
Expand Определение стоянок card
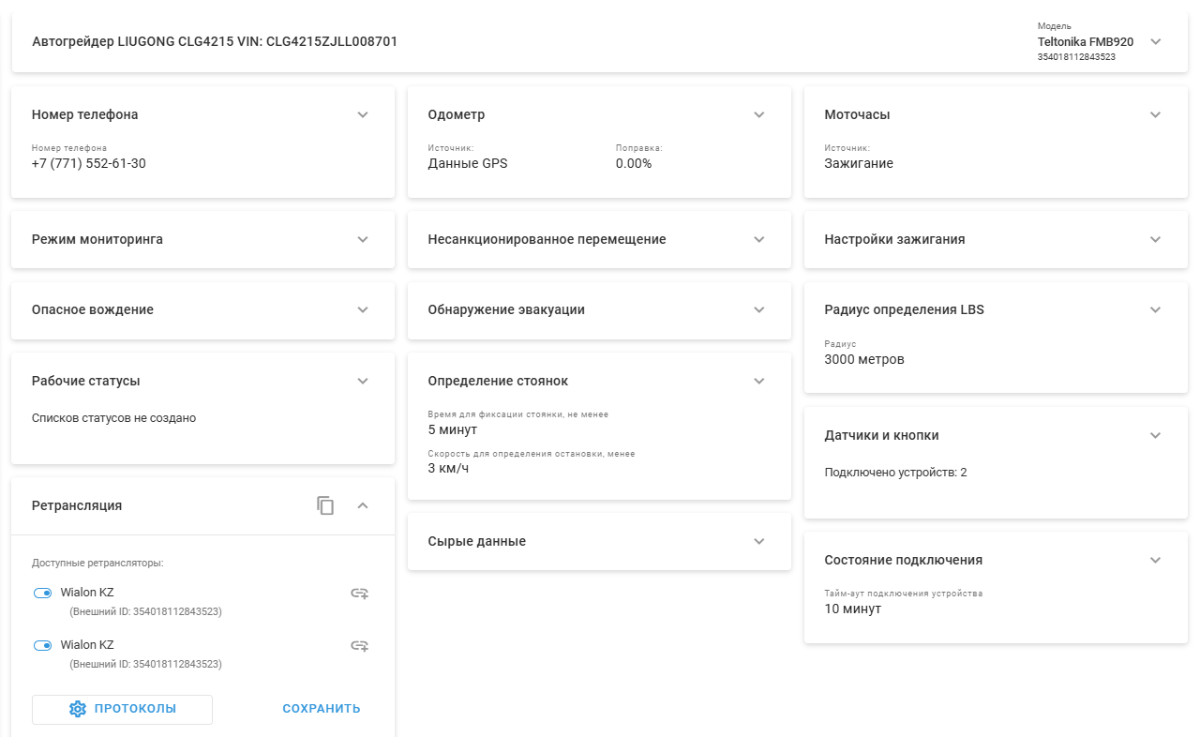point(759,380)
